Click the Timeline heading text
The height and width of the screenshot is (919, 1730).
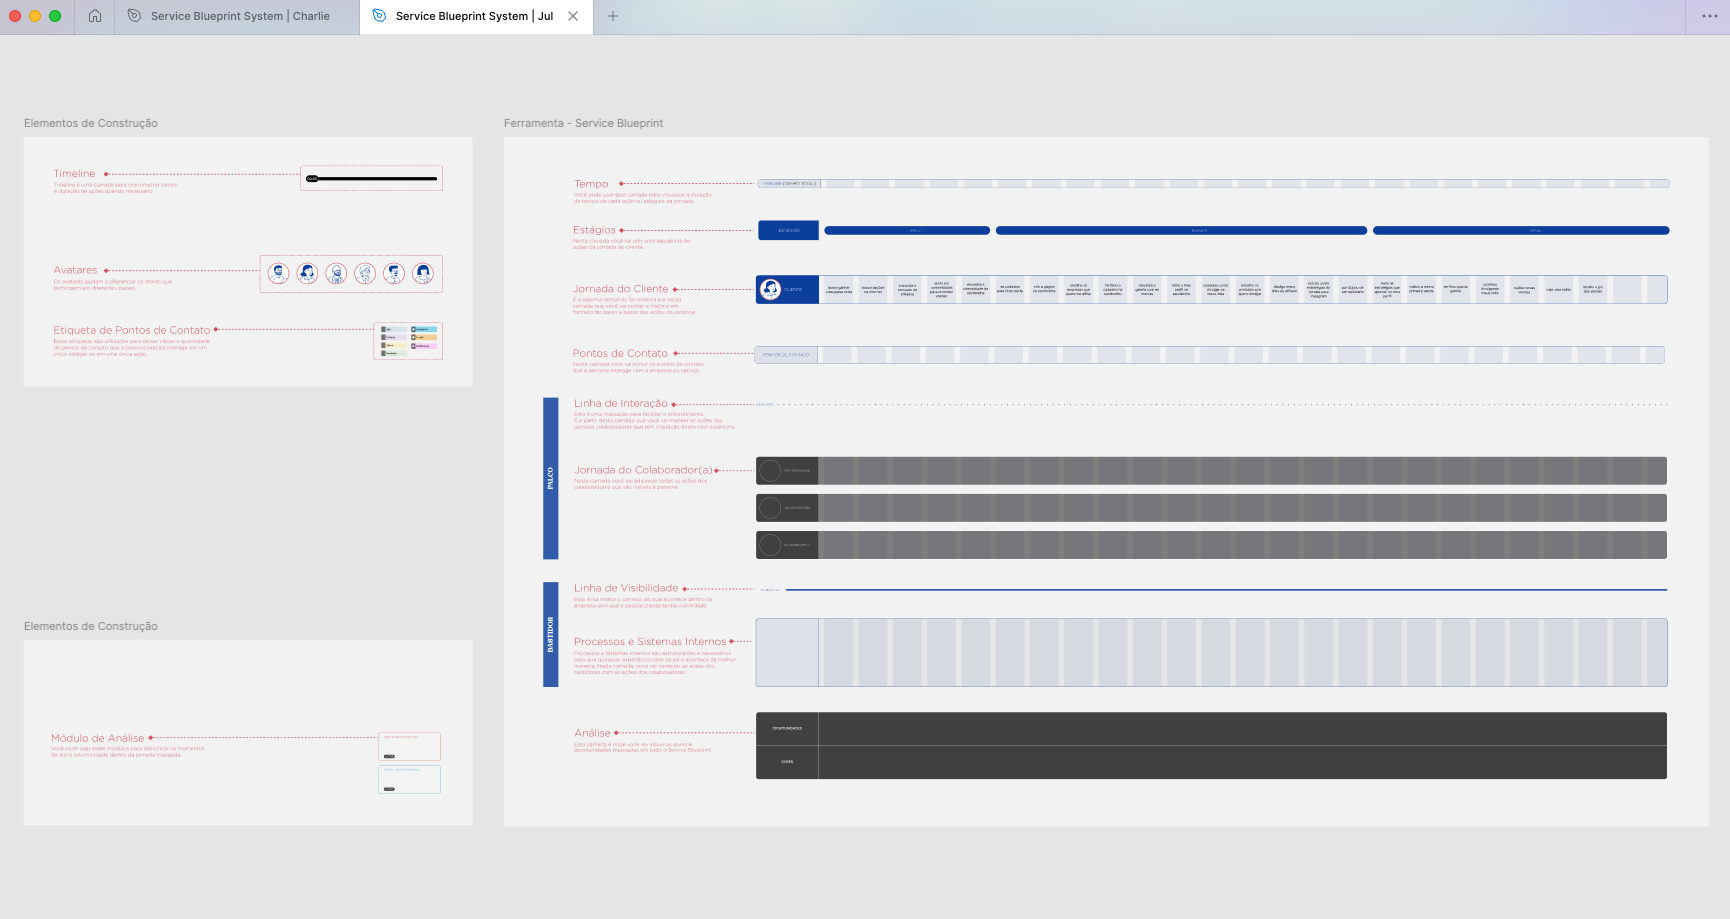pos(75,174)
